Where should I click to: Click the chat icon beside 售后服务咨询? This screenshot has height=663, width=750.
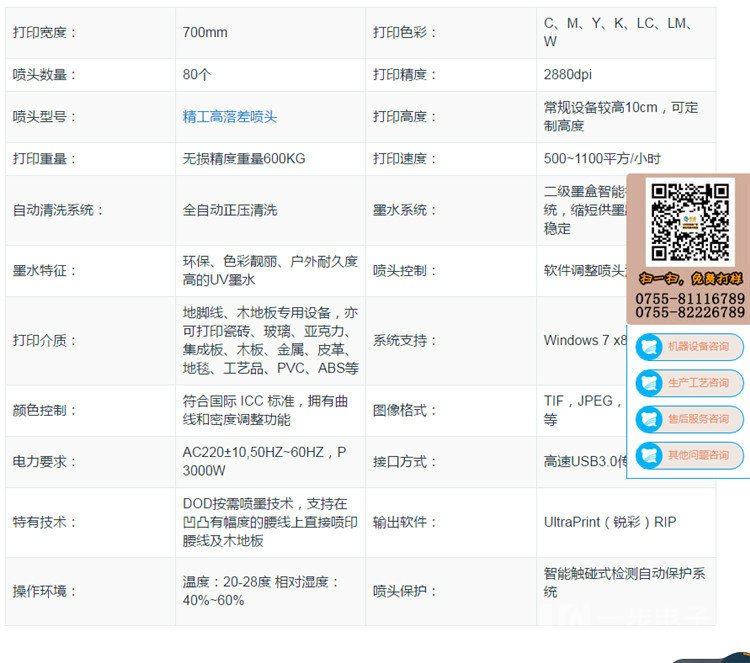click(x=650, y=419)
